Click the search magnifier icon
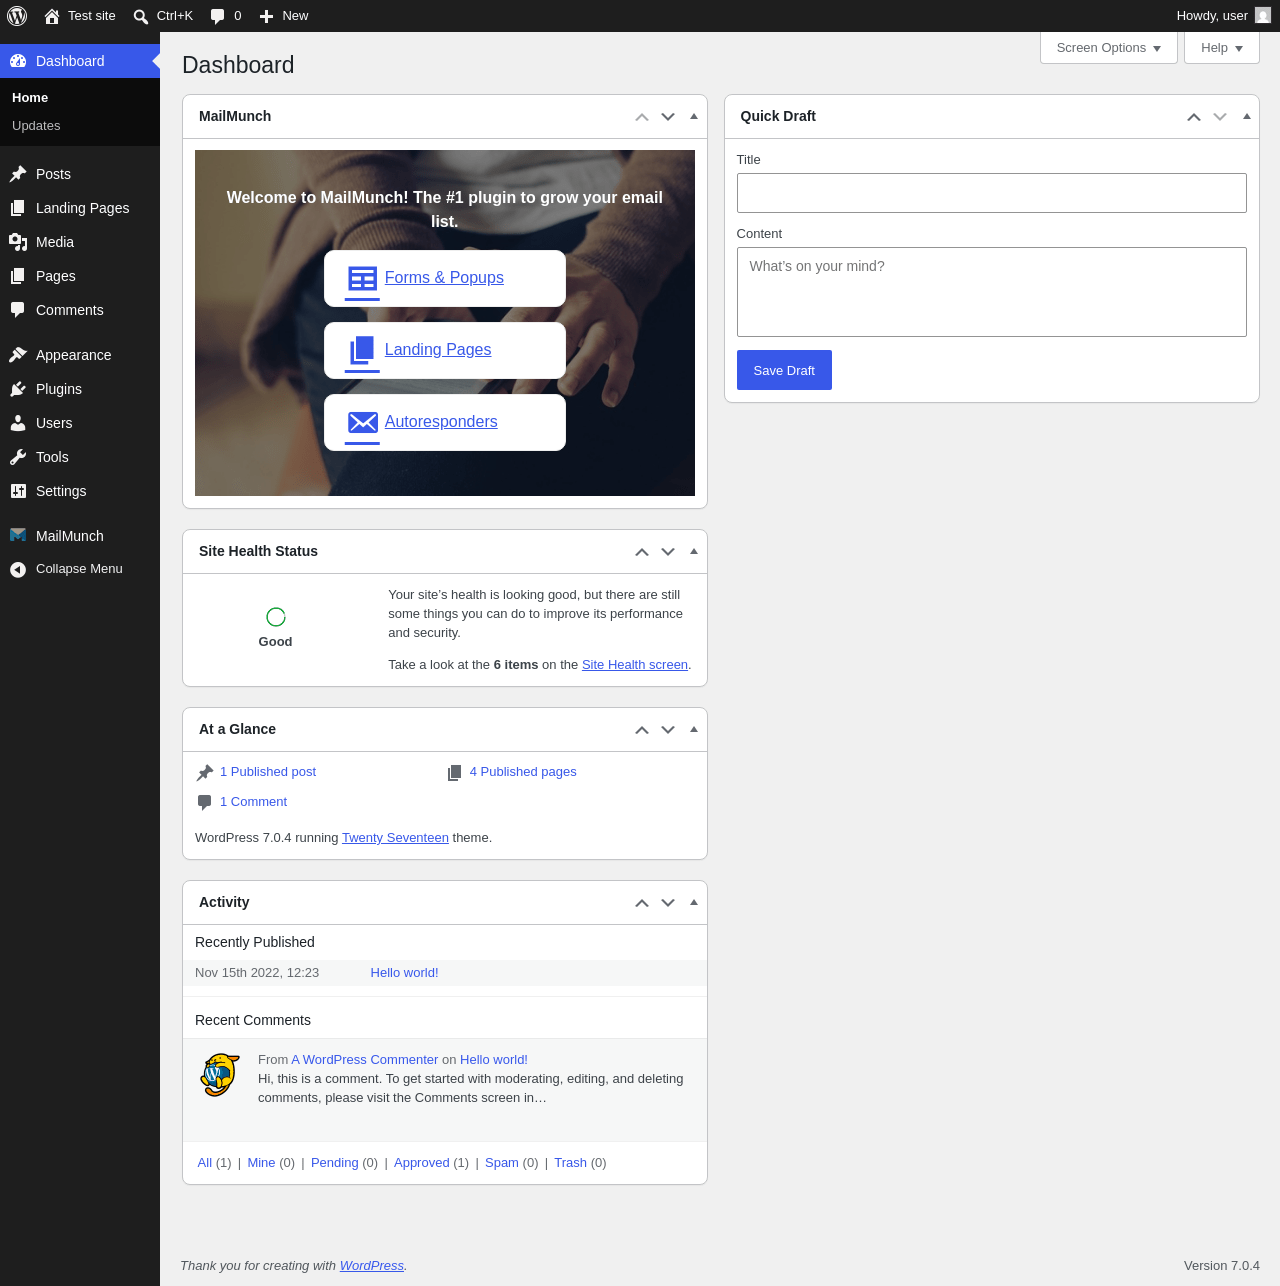Image resolution: width=1280 pixels, height=1286 pixels. [x=141, y=16]
